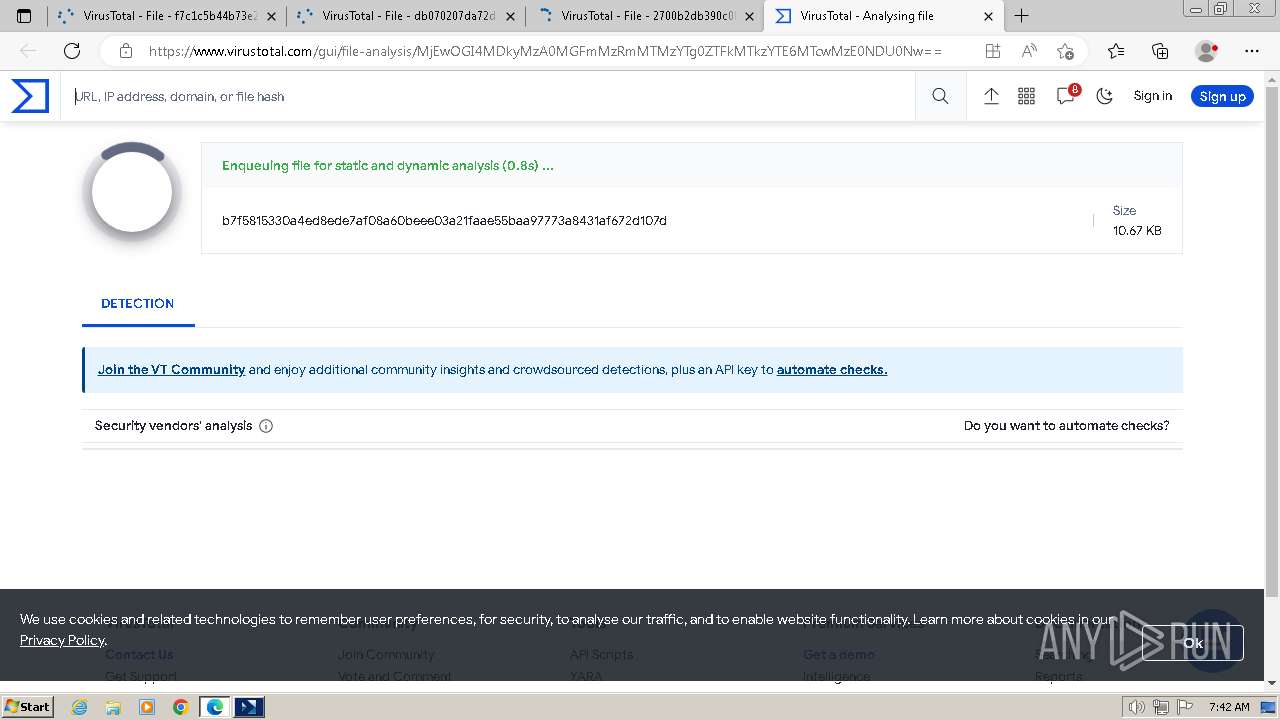Viewport: 1280px width, 720px height.
Task: Open the Privacy Policy link
Action: pyautogui.click(x=62, y=640)
